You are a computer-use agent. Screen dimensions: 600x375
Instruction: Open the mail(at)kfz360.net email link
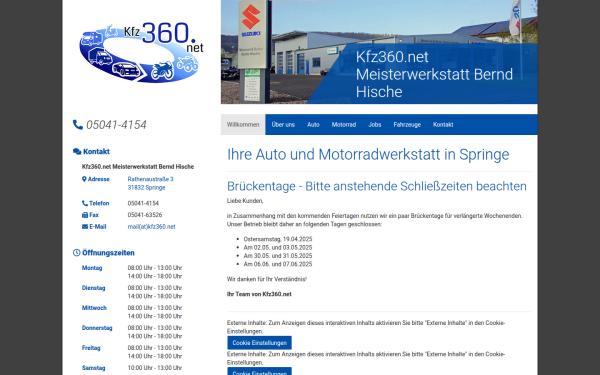pyautogui.click(x=151, y=227)
